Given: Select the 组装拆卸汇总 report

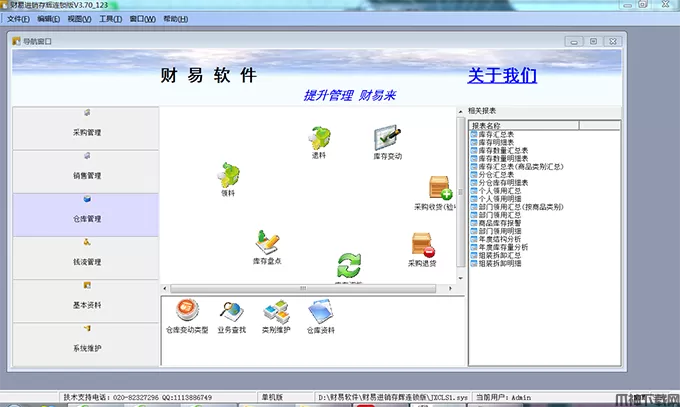Looking at the screenshot, I should (496, 256).
